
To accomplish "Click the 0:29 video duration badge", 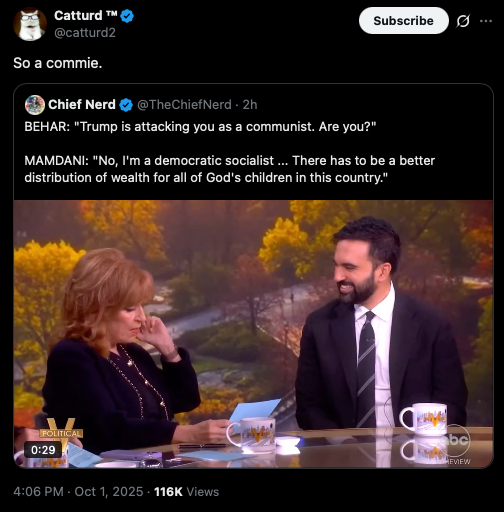I will pyautogui.click(x=43, y=450).
